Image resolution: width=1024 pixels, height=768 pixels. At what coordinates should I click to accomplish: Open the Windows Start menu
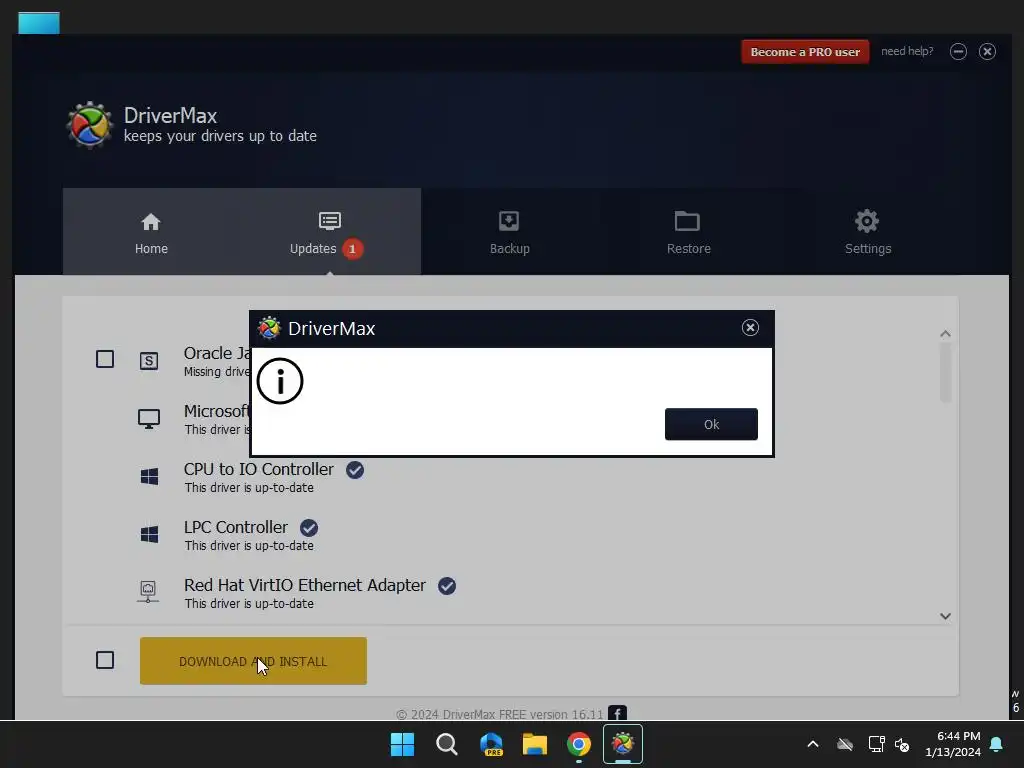click(x=402, y=744)
